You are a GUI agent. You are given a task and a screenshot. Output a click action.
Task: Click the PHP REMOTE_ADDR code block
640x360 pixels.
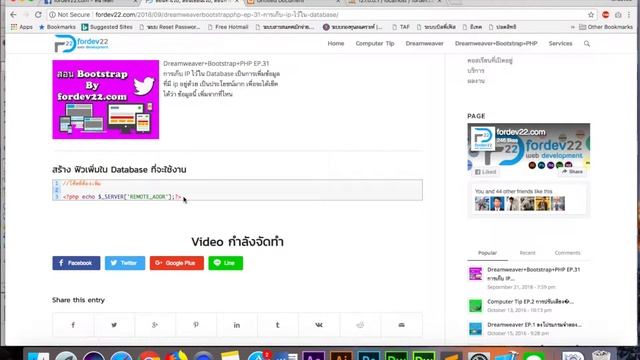pos(238,190)
